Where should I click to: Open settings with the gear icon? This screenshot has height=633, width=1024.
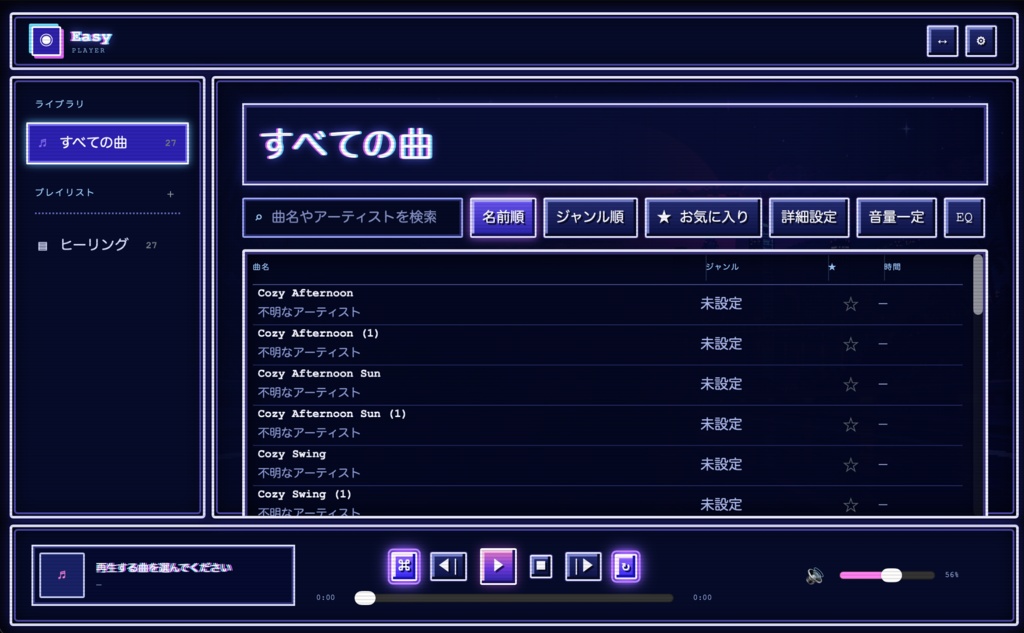(981, 41)
